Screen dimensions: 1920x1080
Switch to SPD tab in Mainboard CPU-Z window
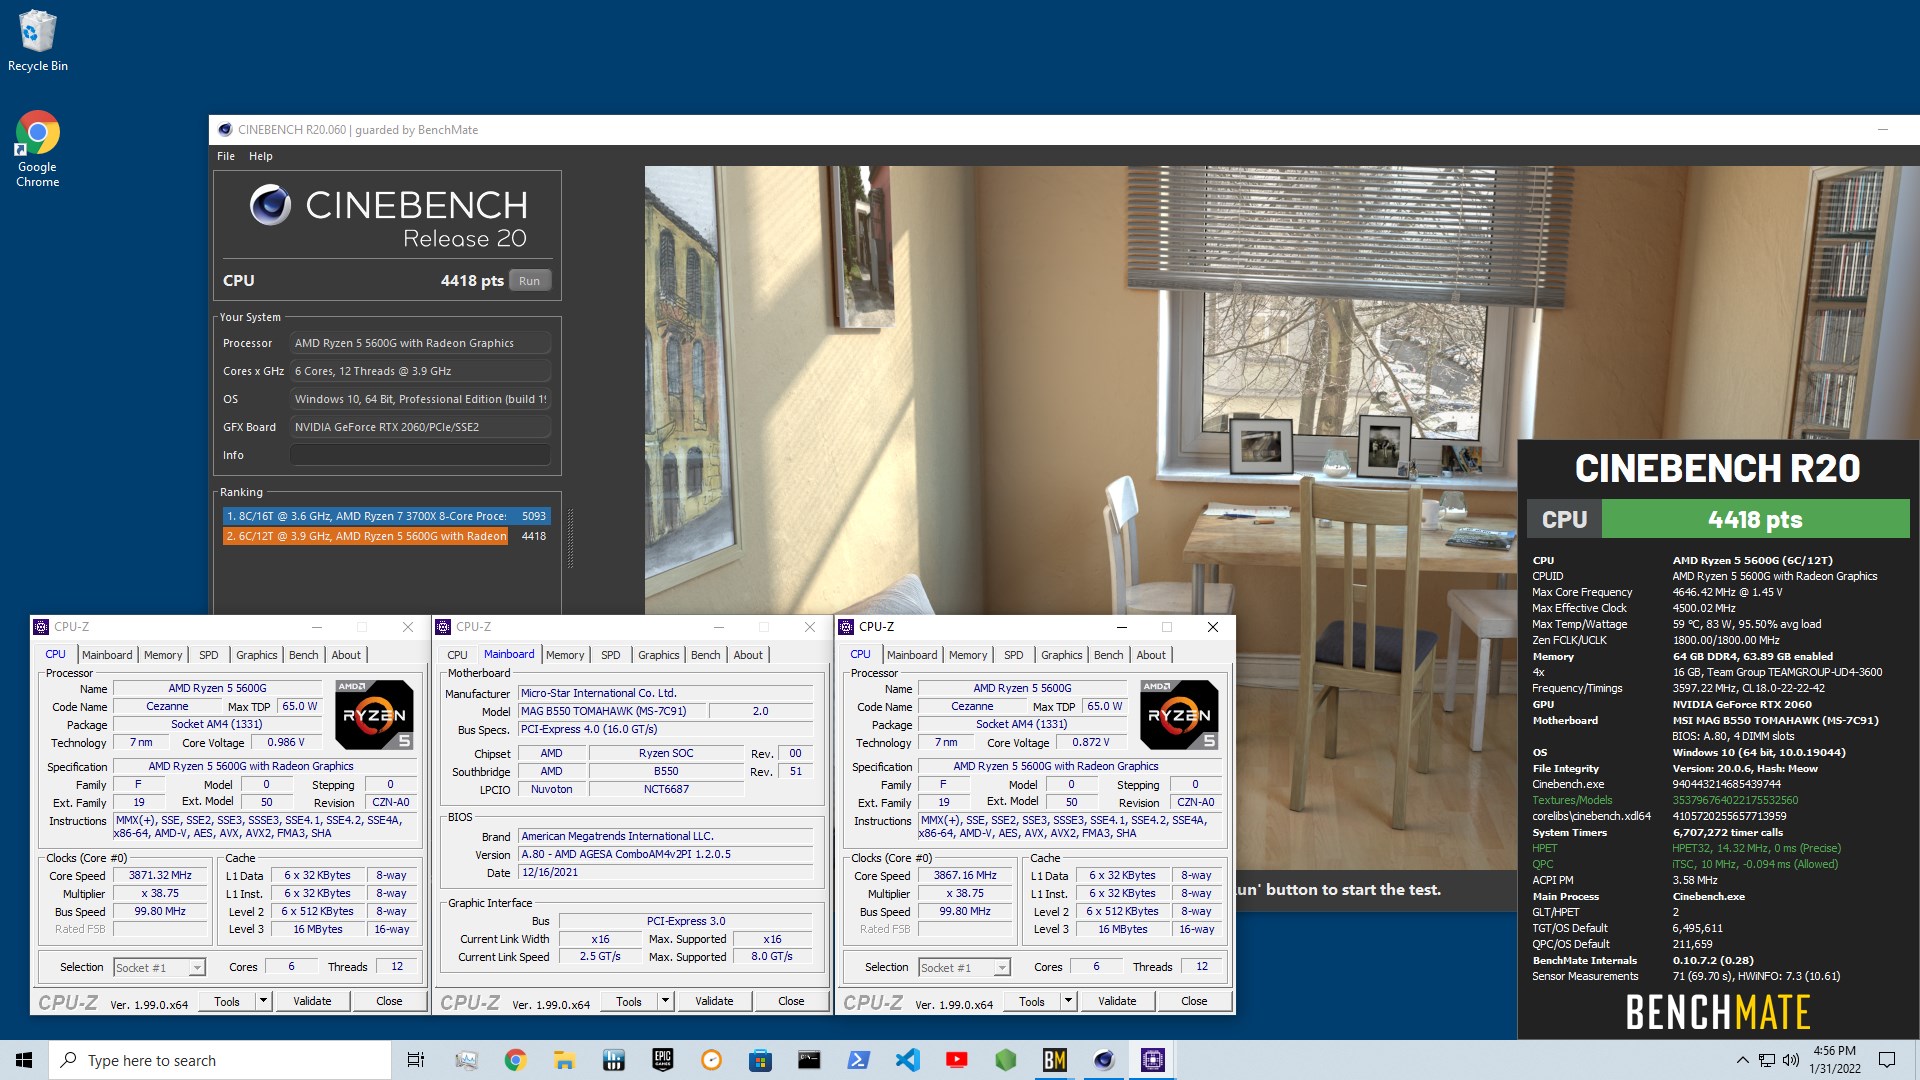pos(611,655)
